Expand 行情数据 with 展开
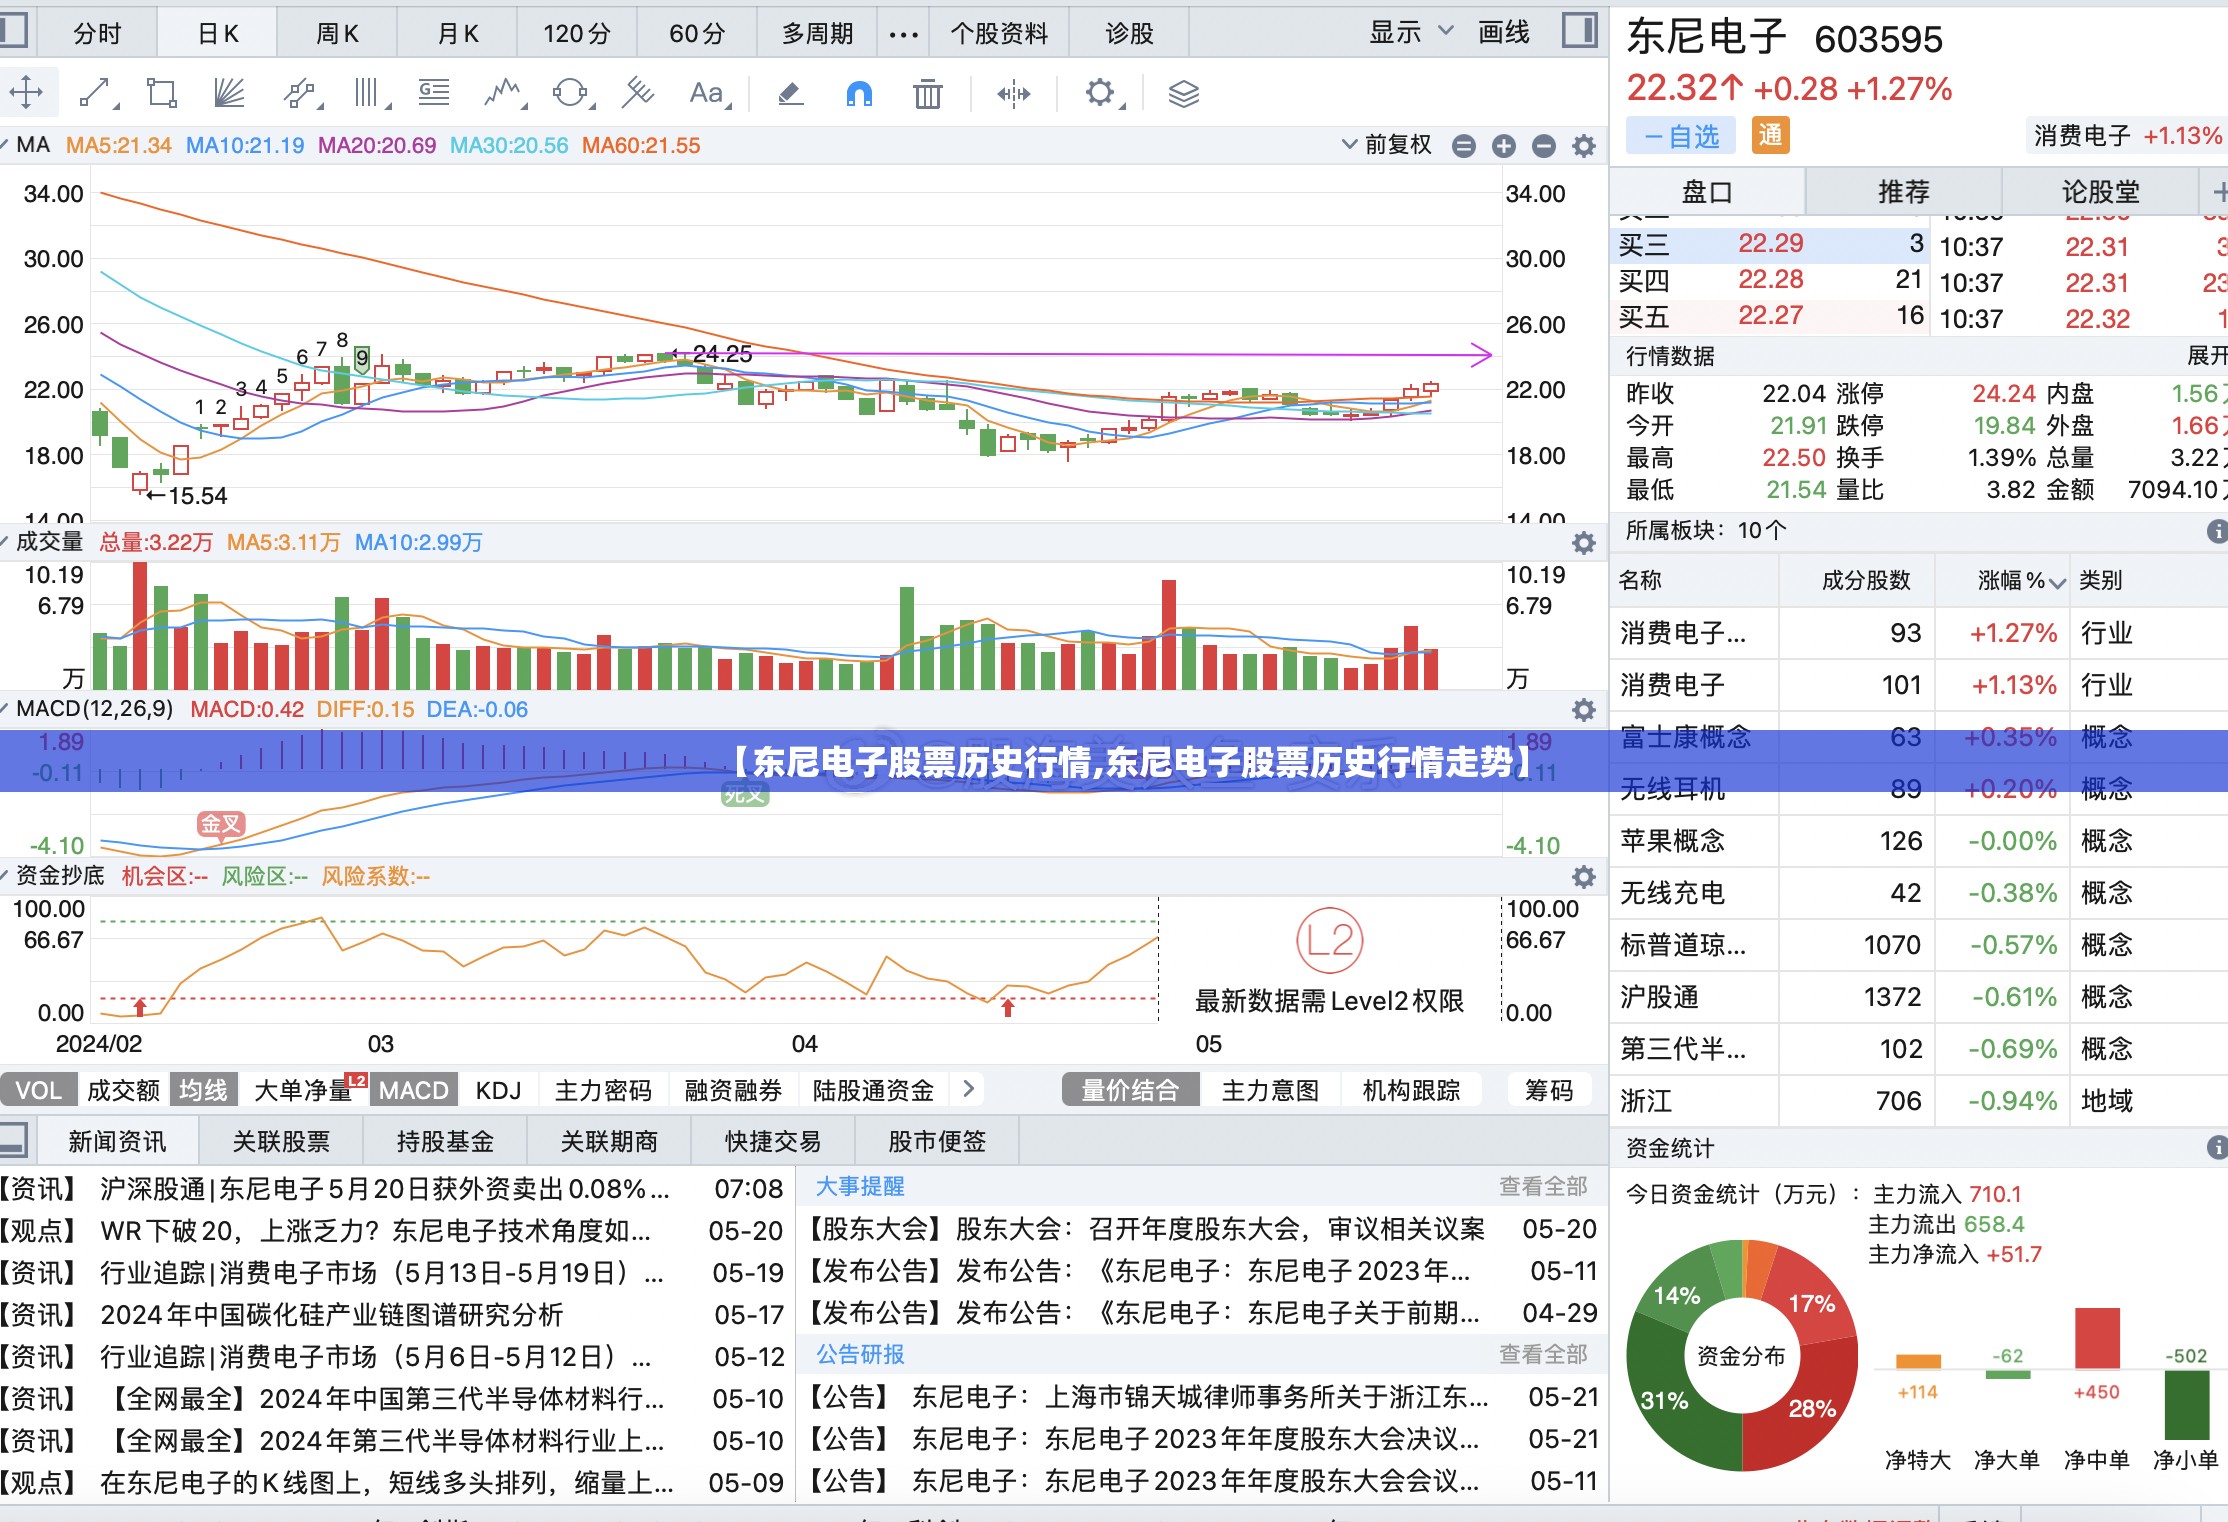Screen dimensions: 2228x1522 click(x=2206, y=356)
